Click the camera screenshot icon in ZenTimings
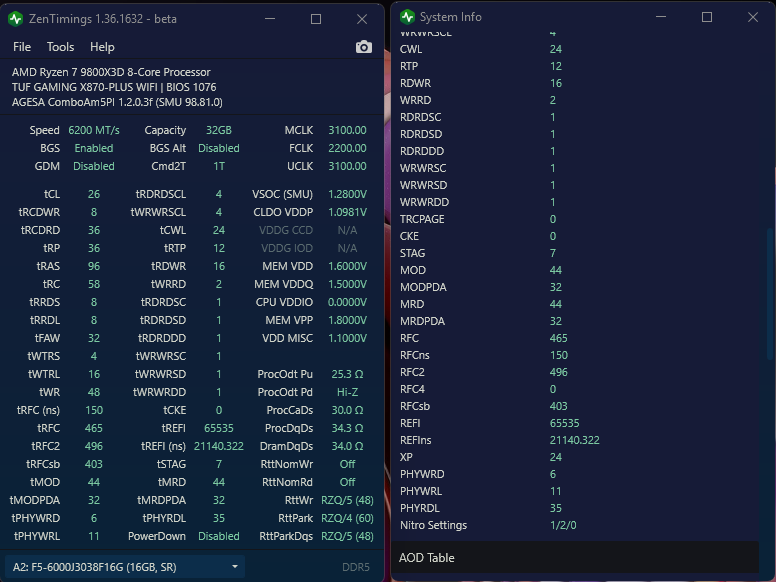 [364, 47]
